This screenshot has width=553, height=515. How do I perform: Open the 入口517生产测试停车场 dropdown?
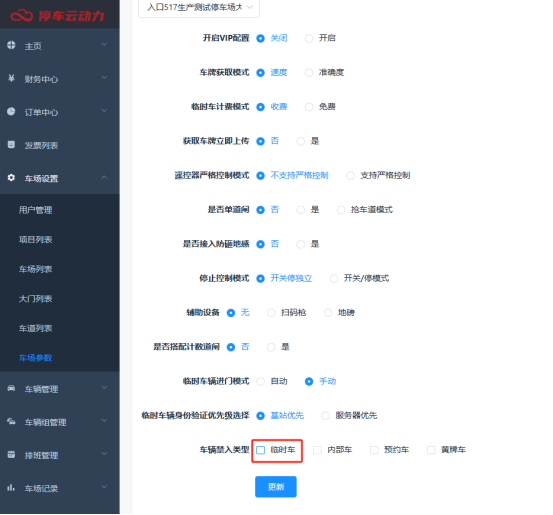pyautogui.click(x=199, y=7)
